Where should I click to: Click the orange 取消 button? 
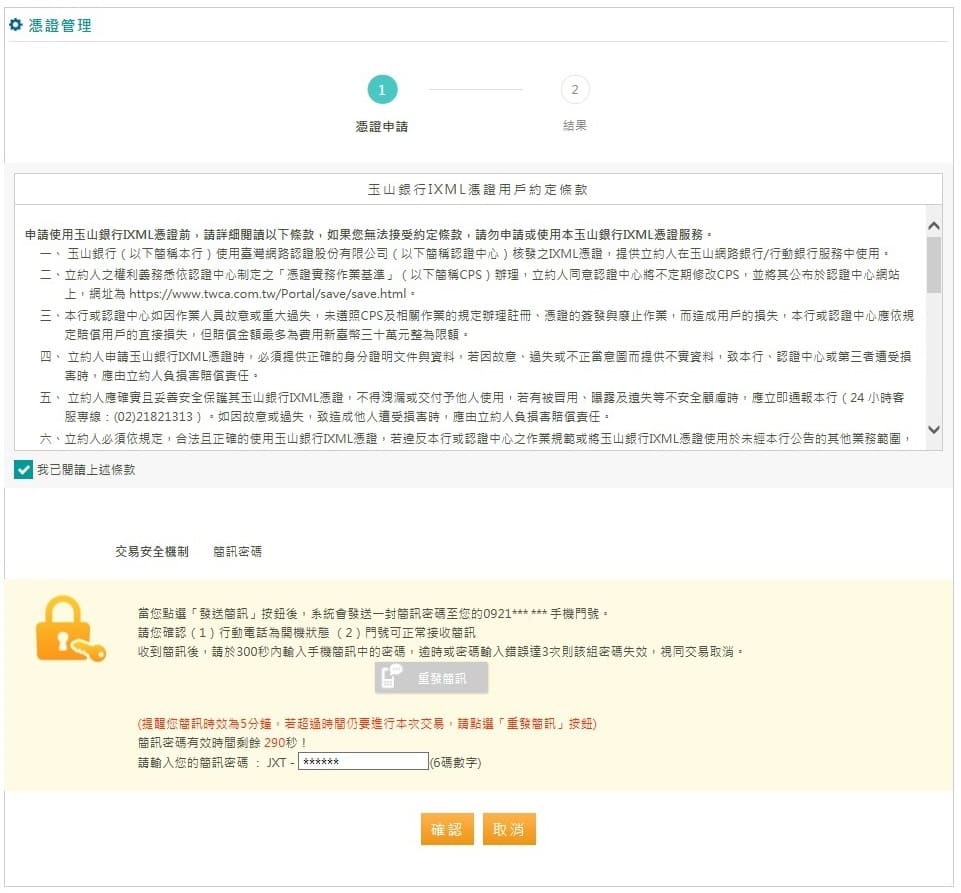(509, 829)
